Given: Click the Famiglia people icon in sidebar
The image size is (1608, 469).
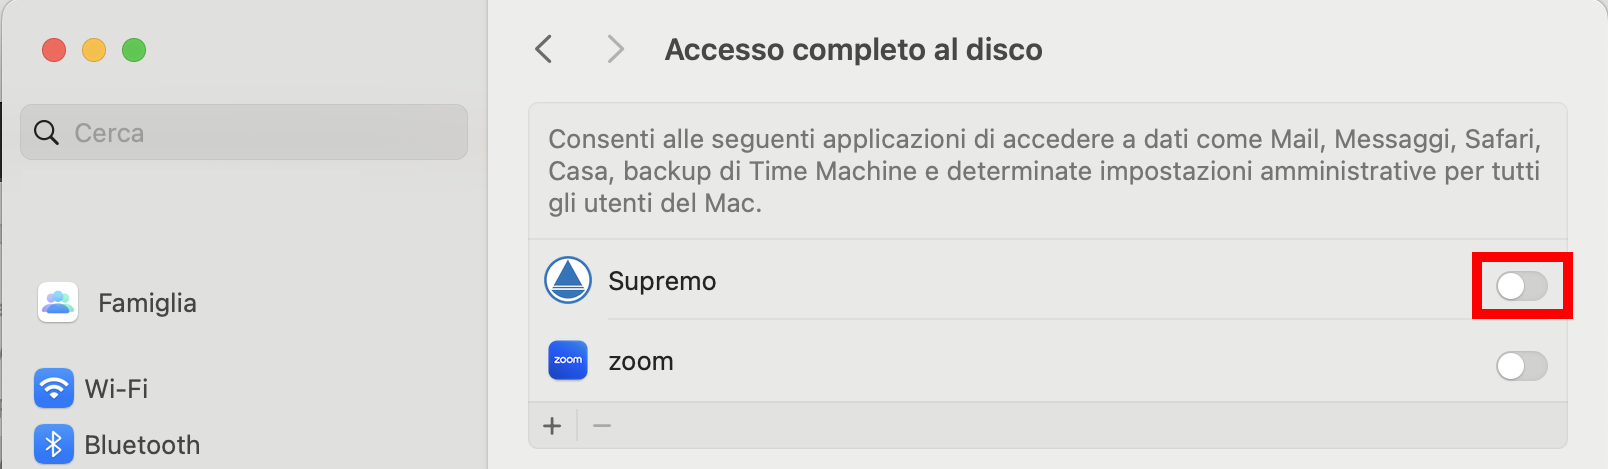Looking at the screenshot, I should click(x=58, y=302).
